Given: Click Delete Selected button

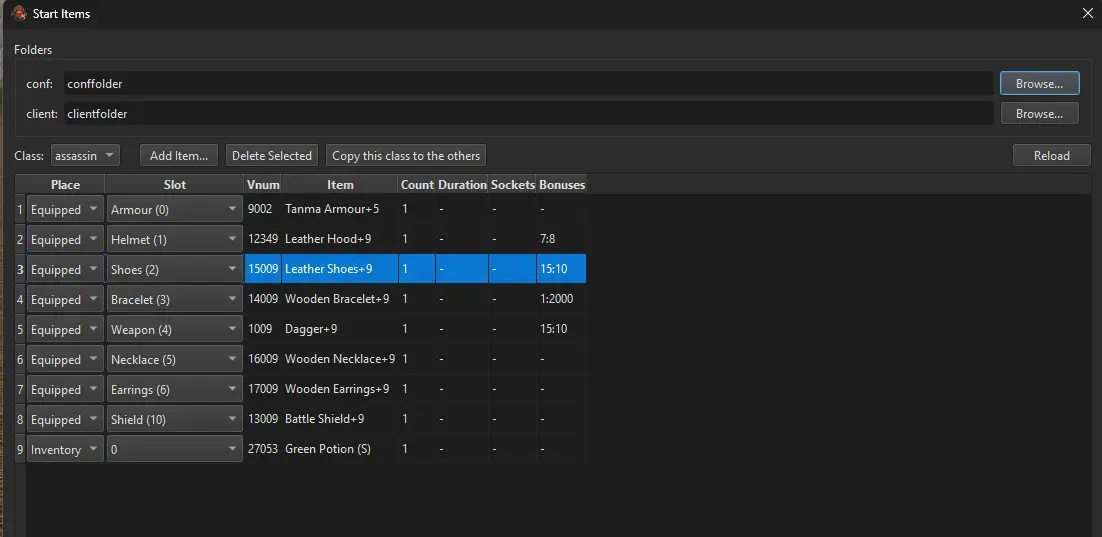Looking at the screenshot, I should pyautogui.click(x=272, y=155).
